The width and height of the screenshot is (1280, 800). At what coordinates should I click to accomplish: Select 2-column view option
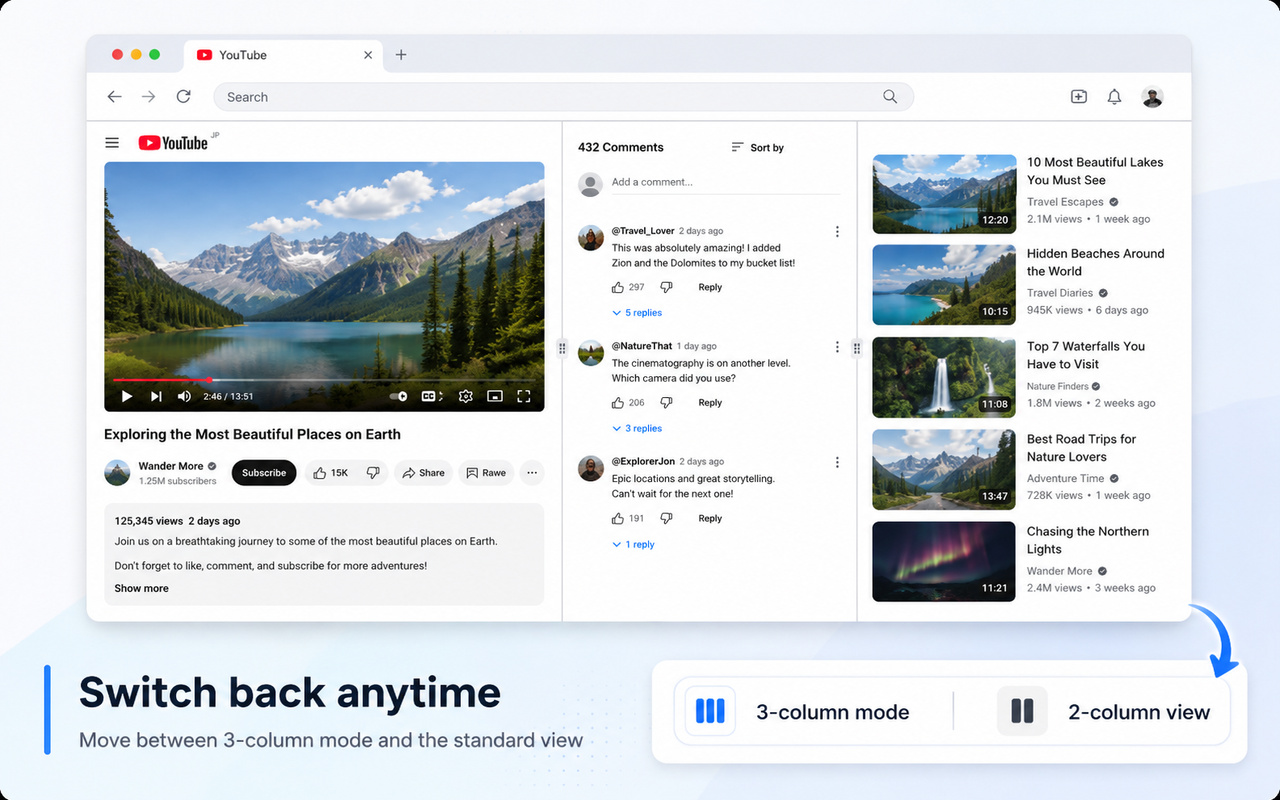click(x=1103, y=712)
